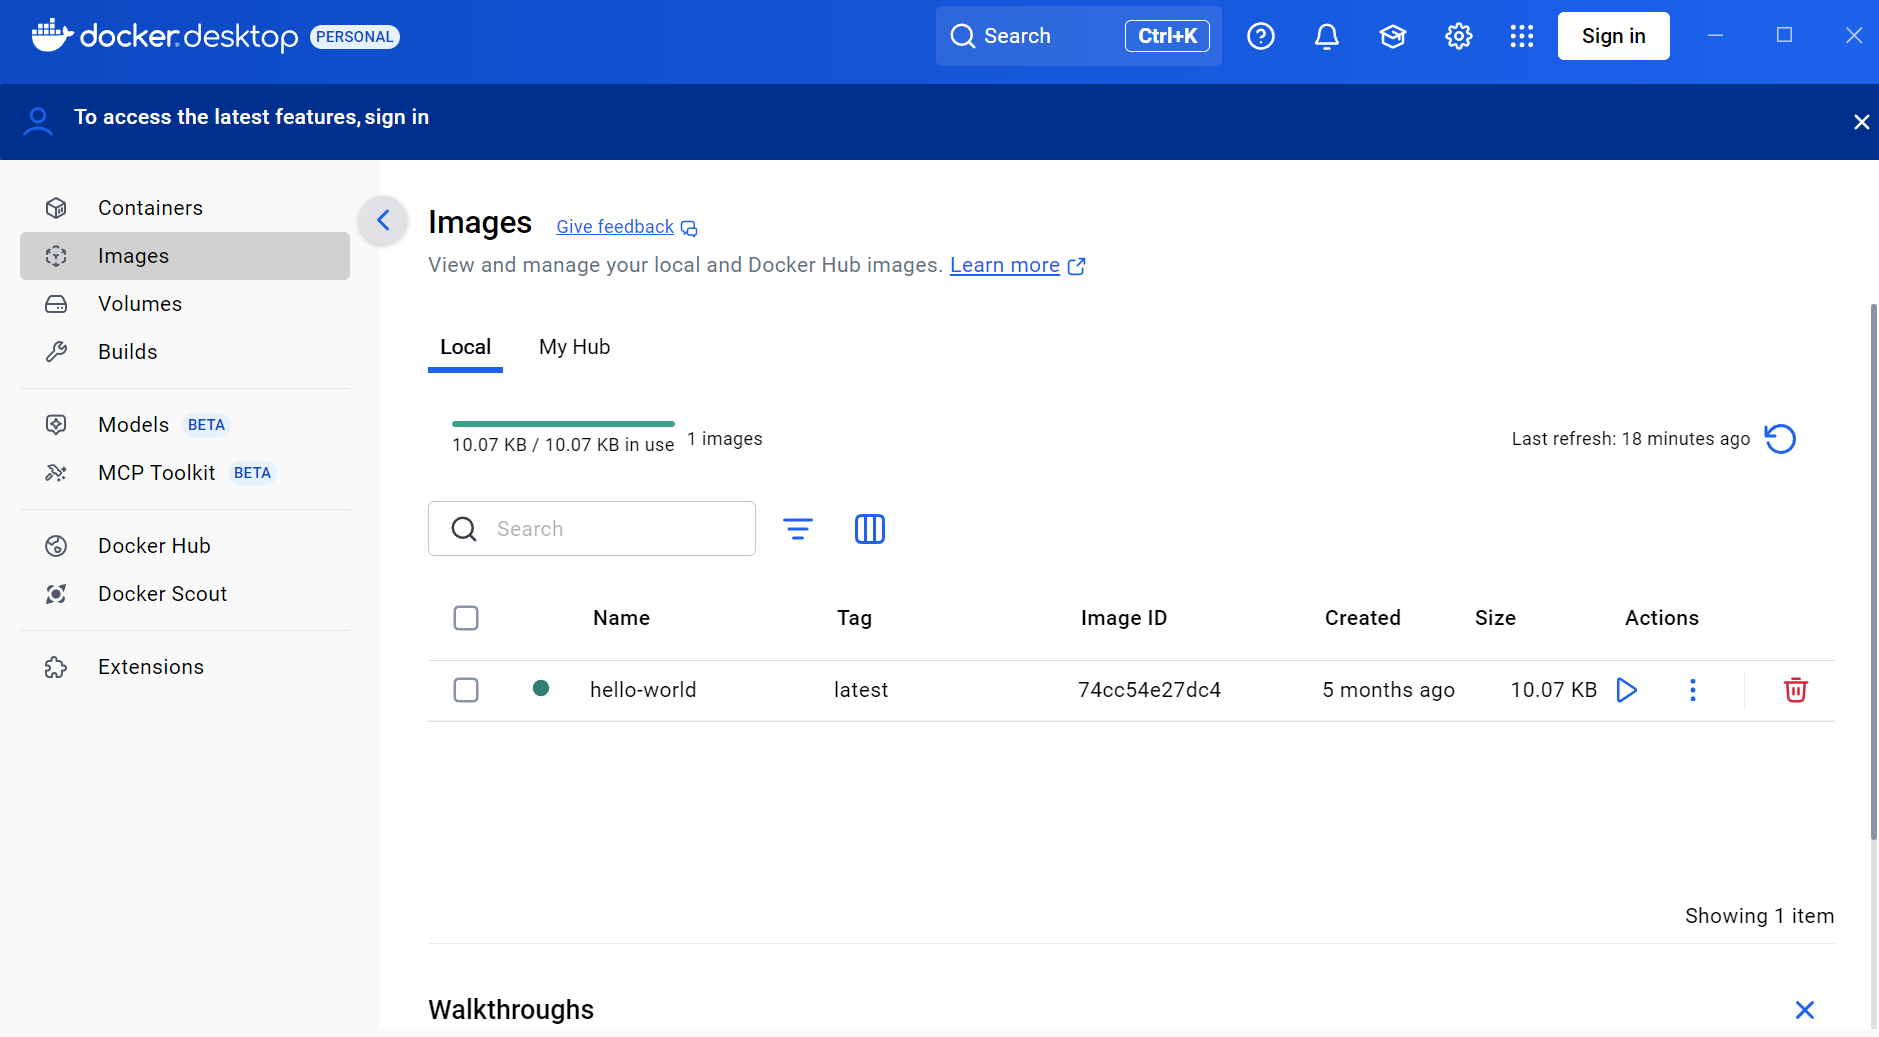Select Images in the sidebar
Screen dimensions: 1879x1037
[x=185, y=256]
